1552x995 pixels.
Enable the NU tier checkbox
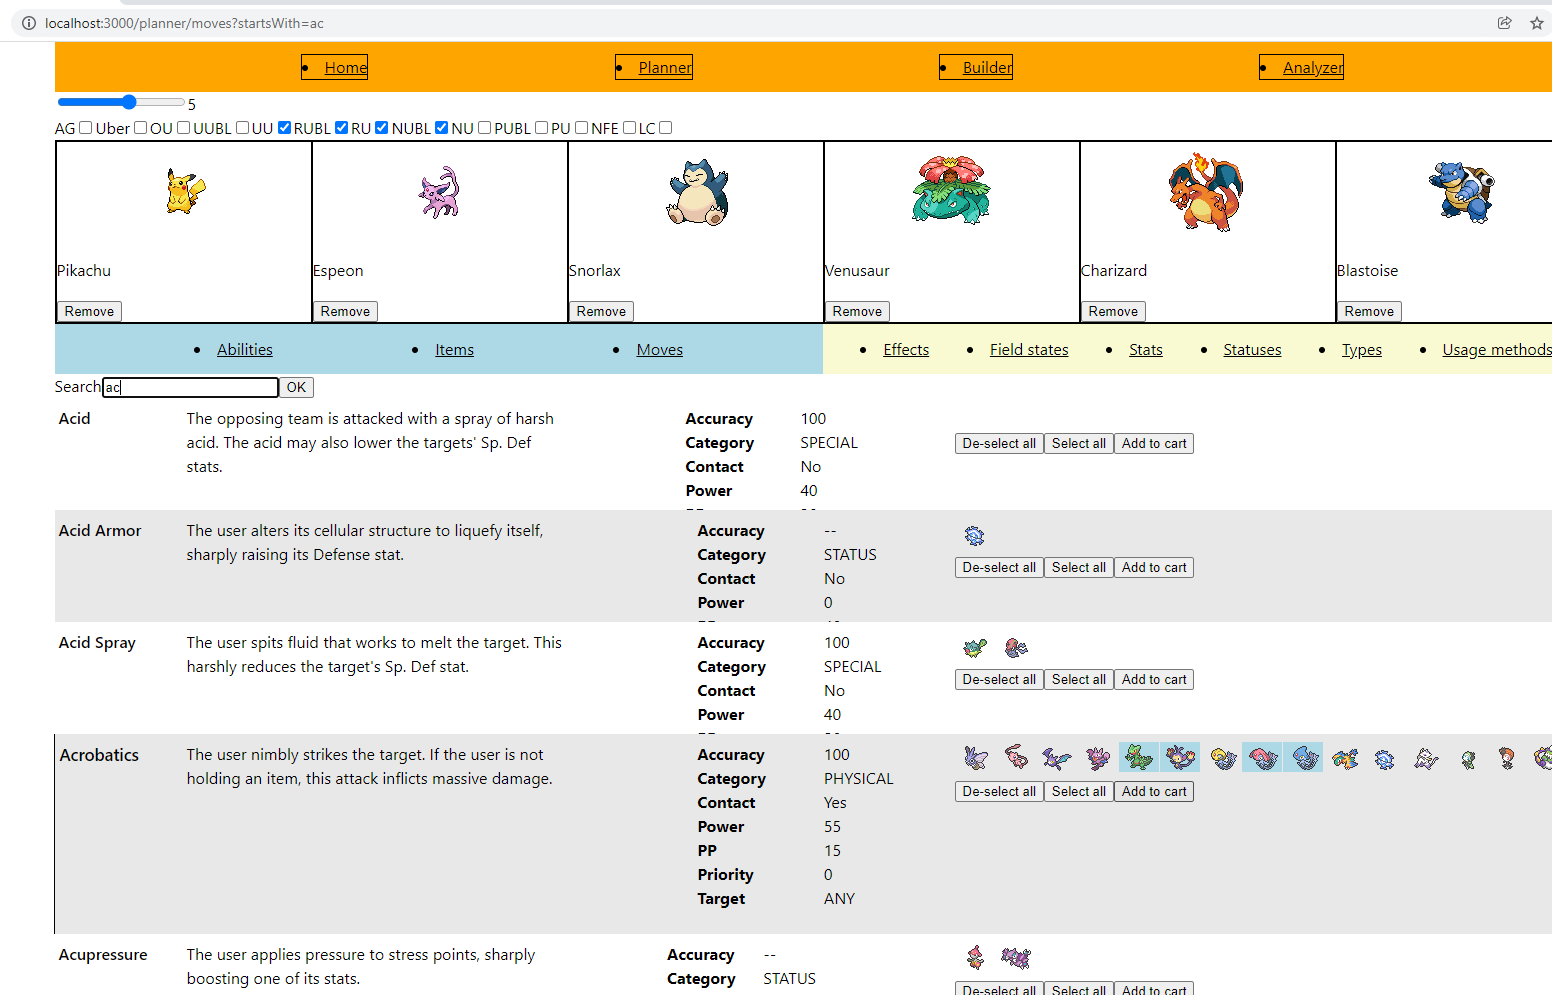click(x=485, y=127)
